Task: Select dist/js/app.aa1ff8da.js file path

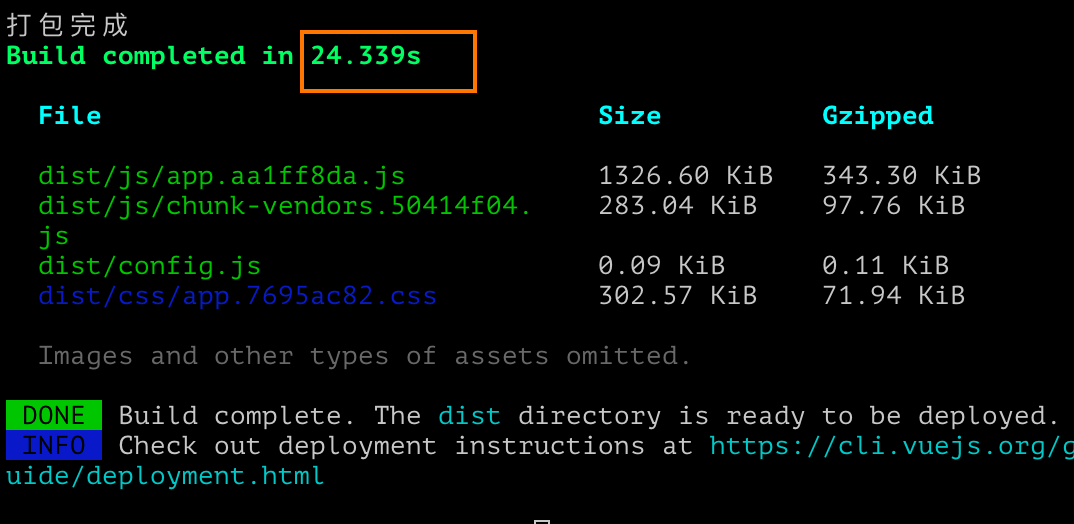Action: pos(222,177)
